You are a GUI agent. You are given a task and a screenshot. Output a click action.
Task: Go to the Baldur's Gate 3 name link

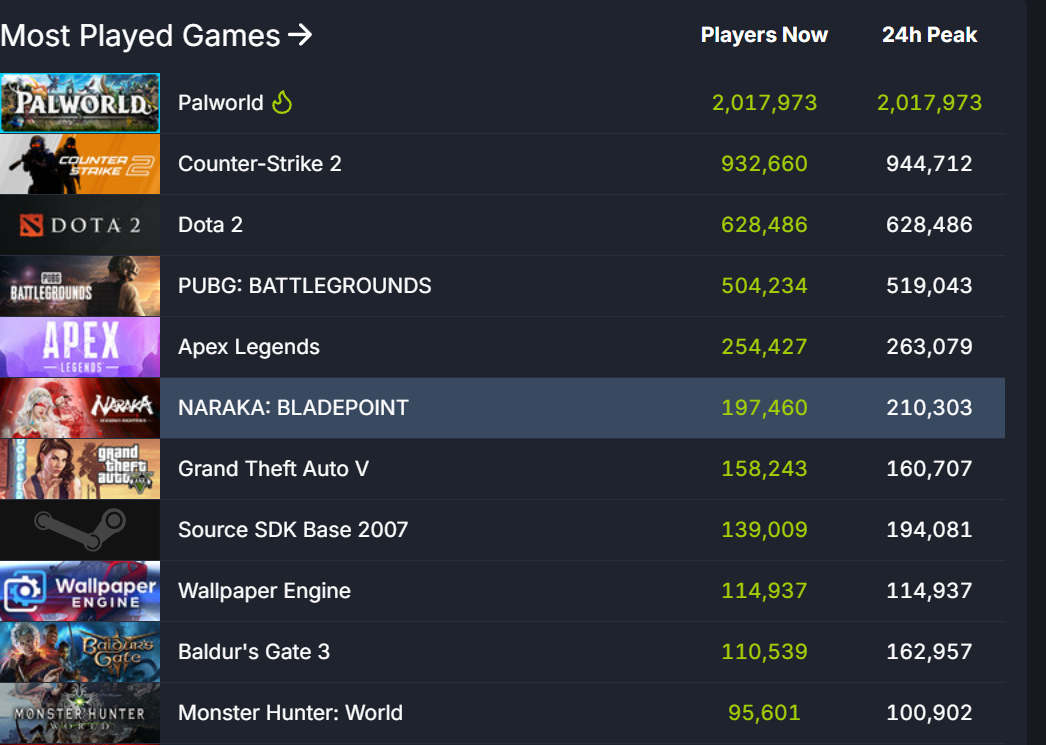tap(254, 652)
